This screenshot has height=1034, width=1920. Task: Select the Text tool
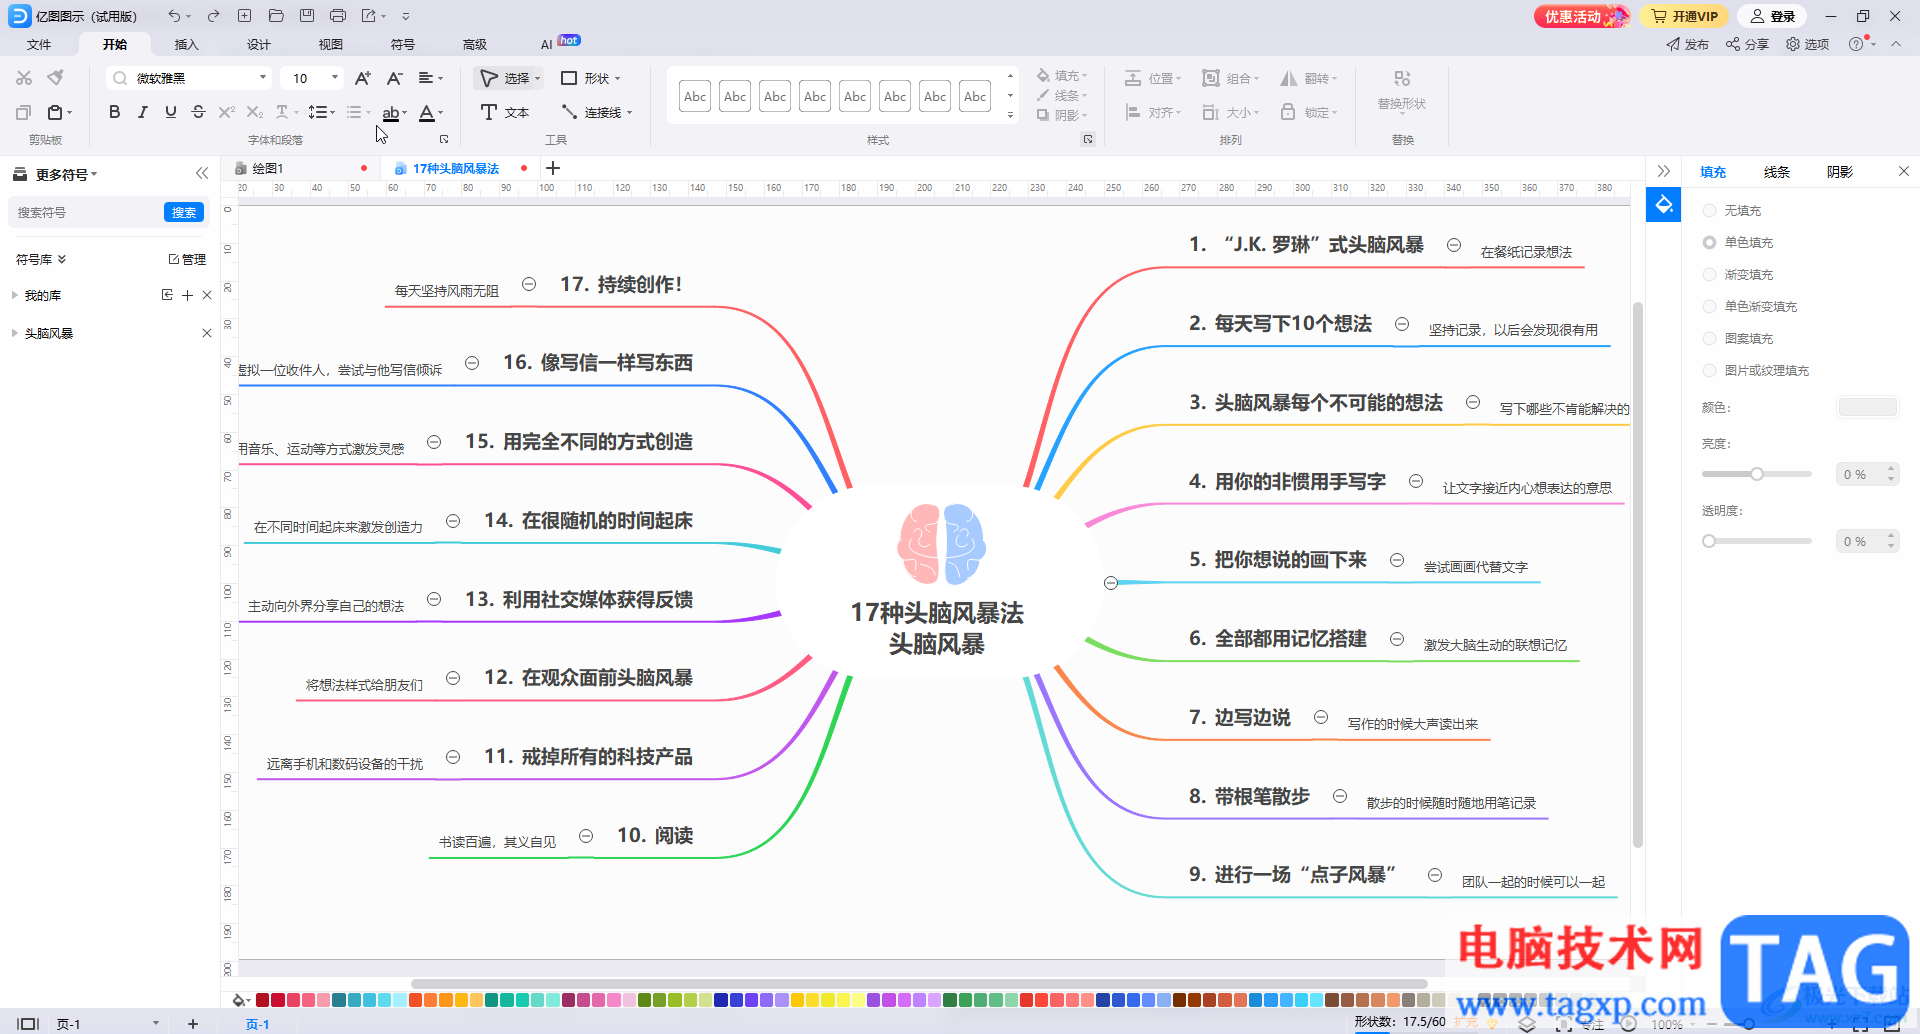[505, 112]
